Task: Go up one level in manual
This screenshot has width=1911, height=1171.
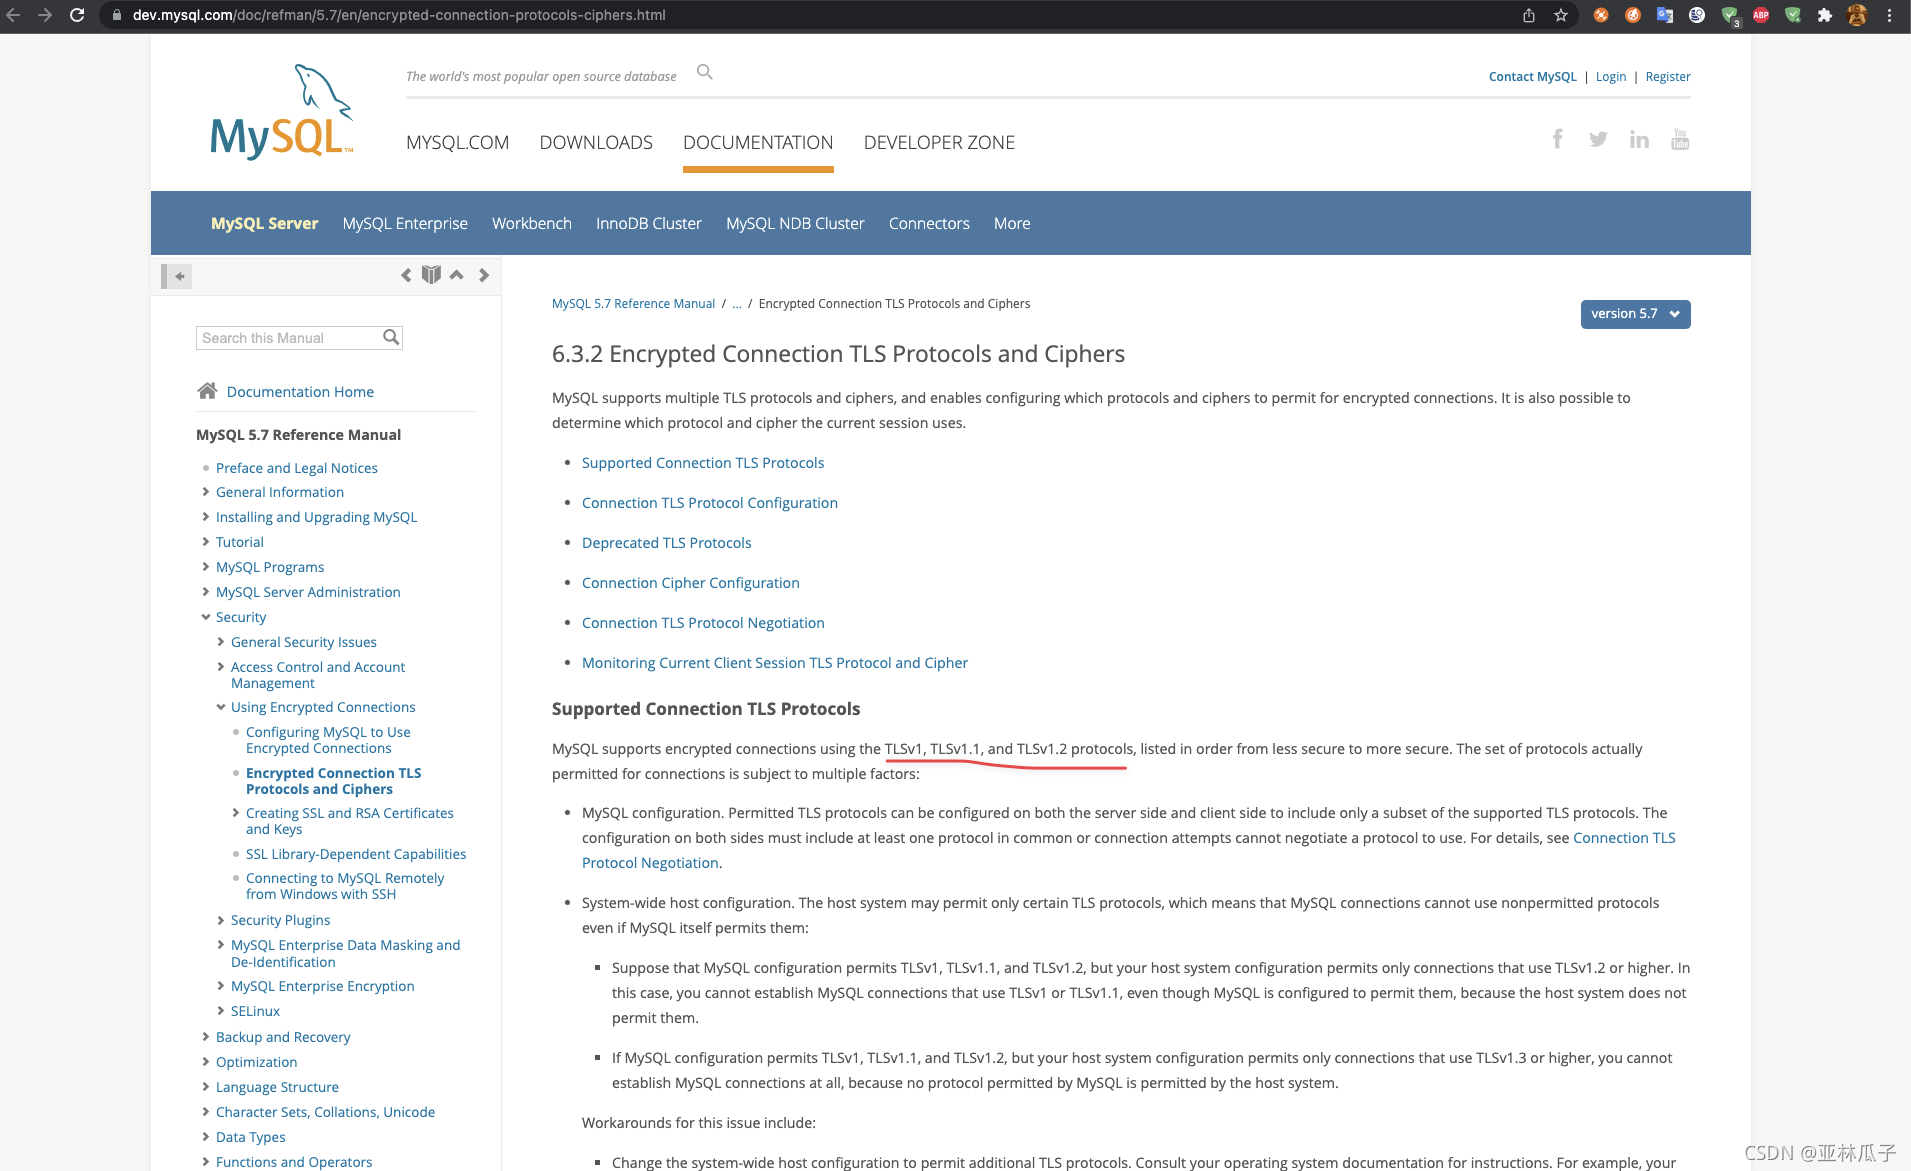Action: 457,275
